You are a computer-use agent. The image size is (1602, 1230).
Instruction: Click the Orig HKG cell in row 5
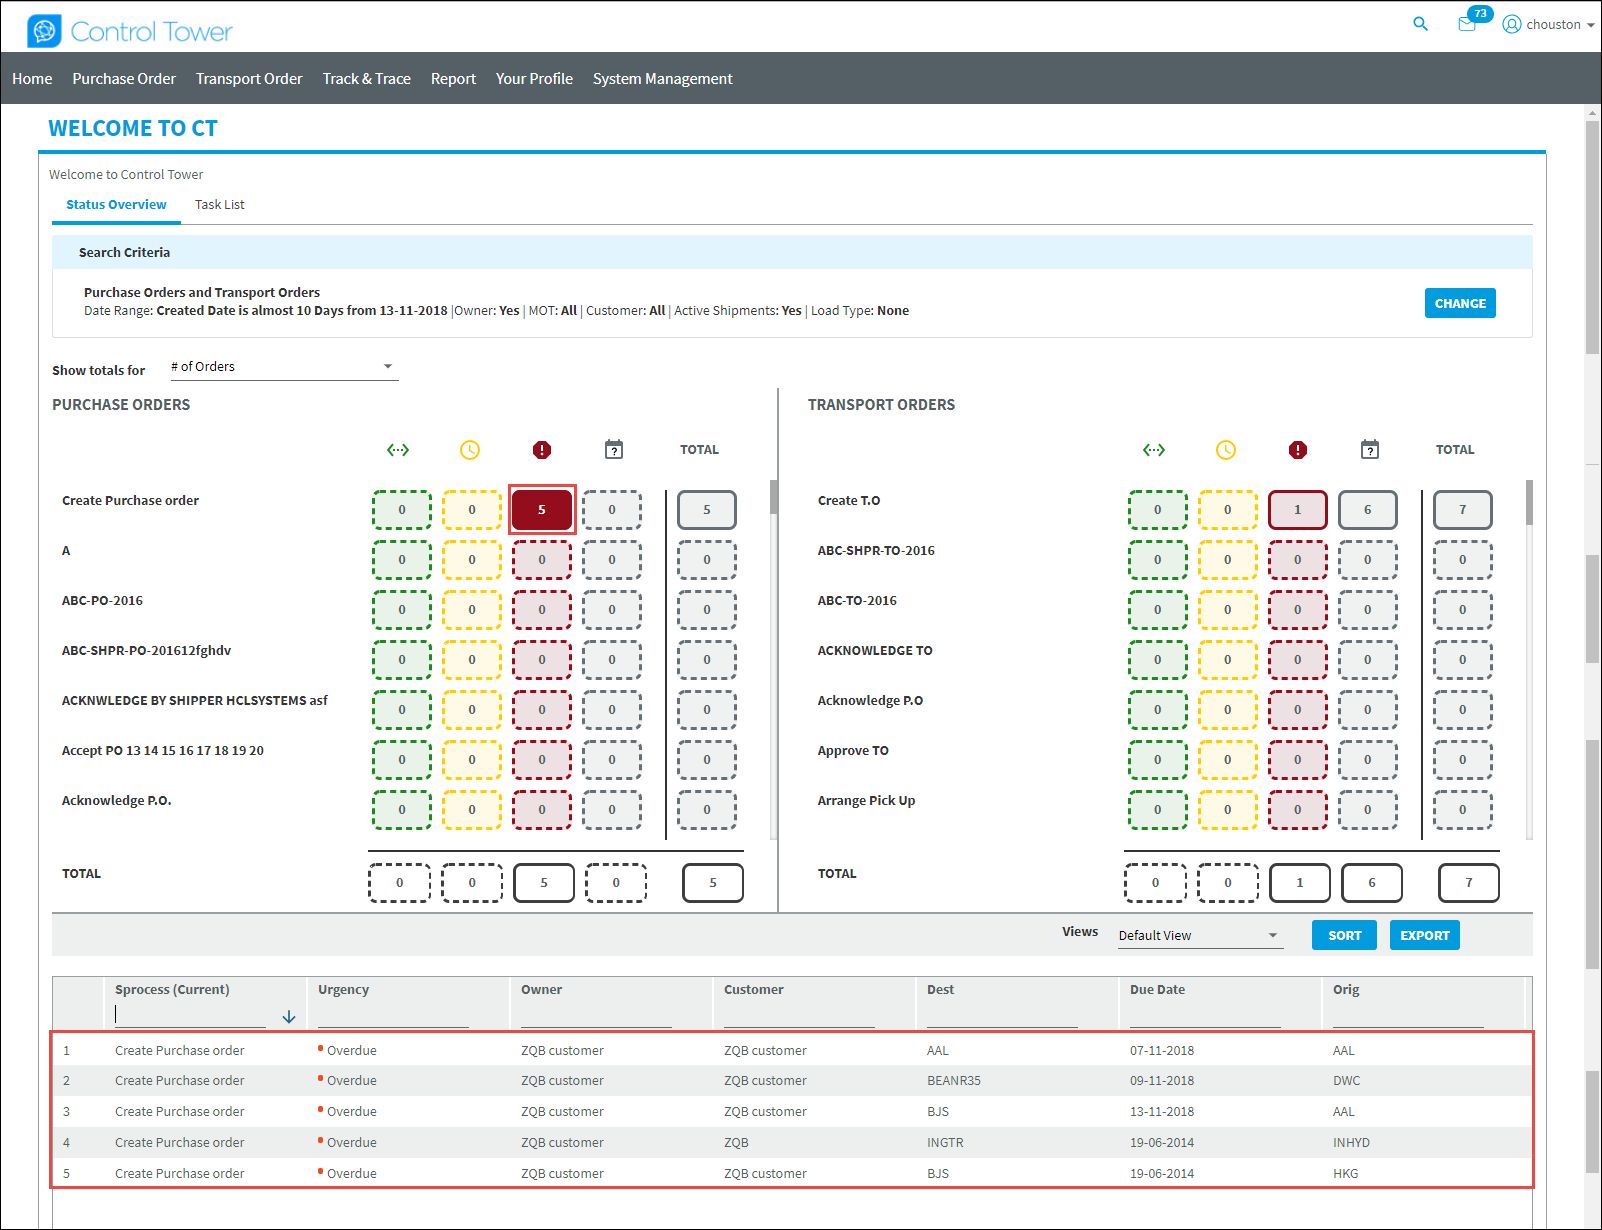click(1345, 1173)
